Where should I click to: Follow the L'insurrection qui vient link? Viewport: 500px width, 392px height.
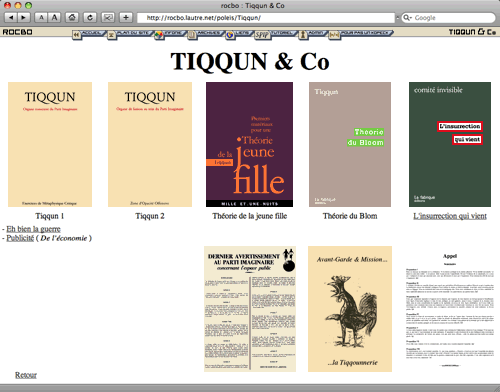(x=450, y=216)
